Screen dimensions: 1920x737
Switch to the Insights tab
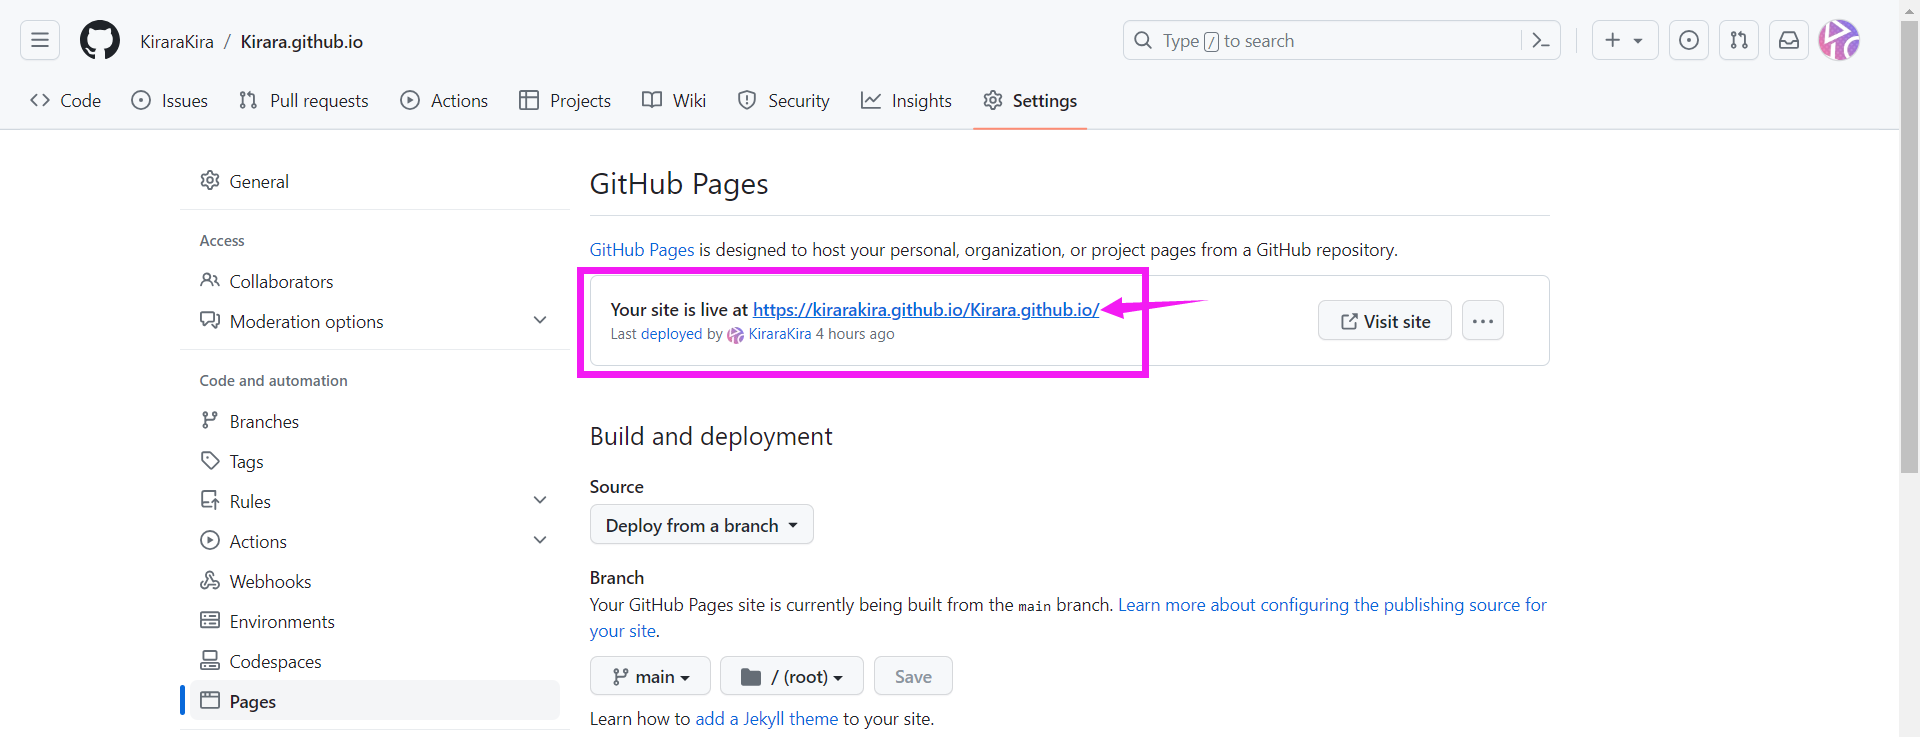(x=907, y=100)
